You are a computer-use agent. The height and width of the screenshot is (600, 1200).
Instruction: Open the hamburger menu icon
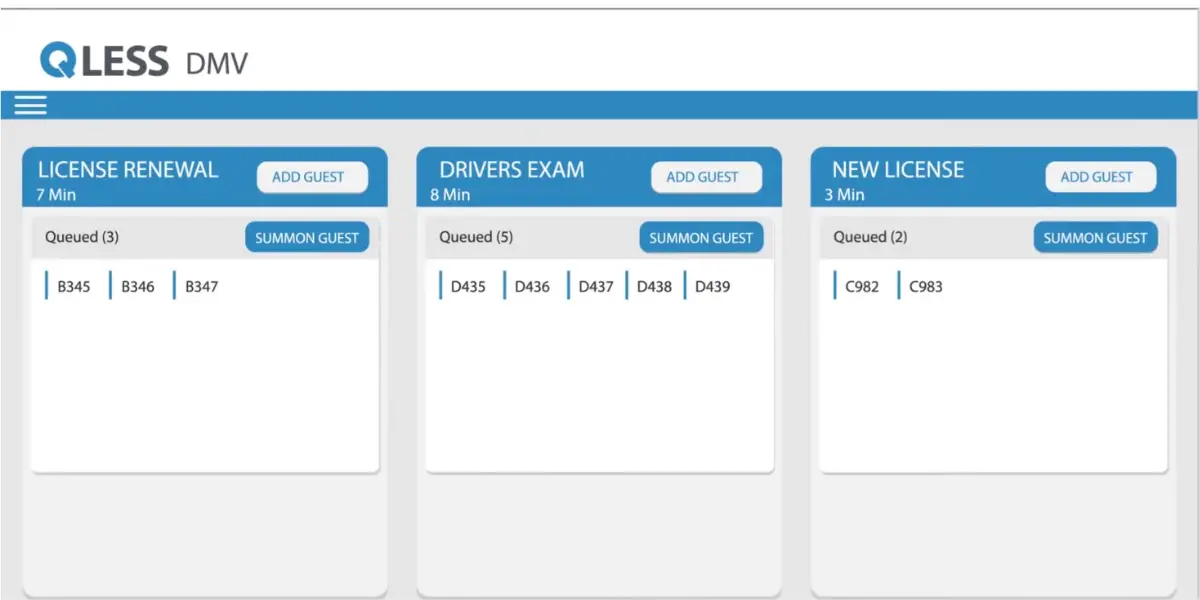pos(30,105)
